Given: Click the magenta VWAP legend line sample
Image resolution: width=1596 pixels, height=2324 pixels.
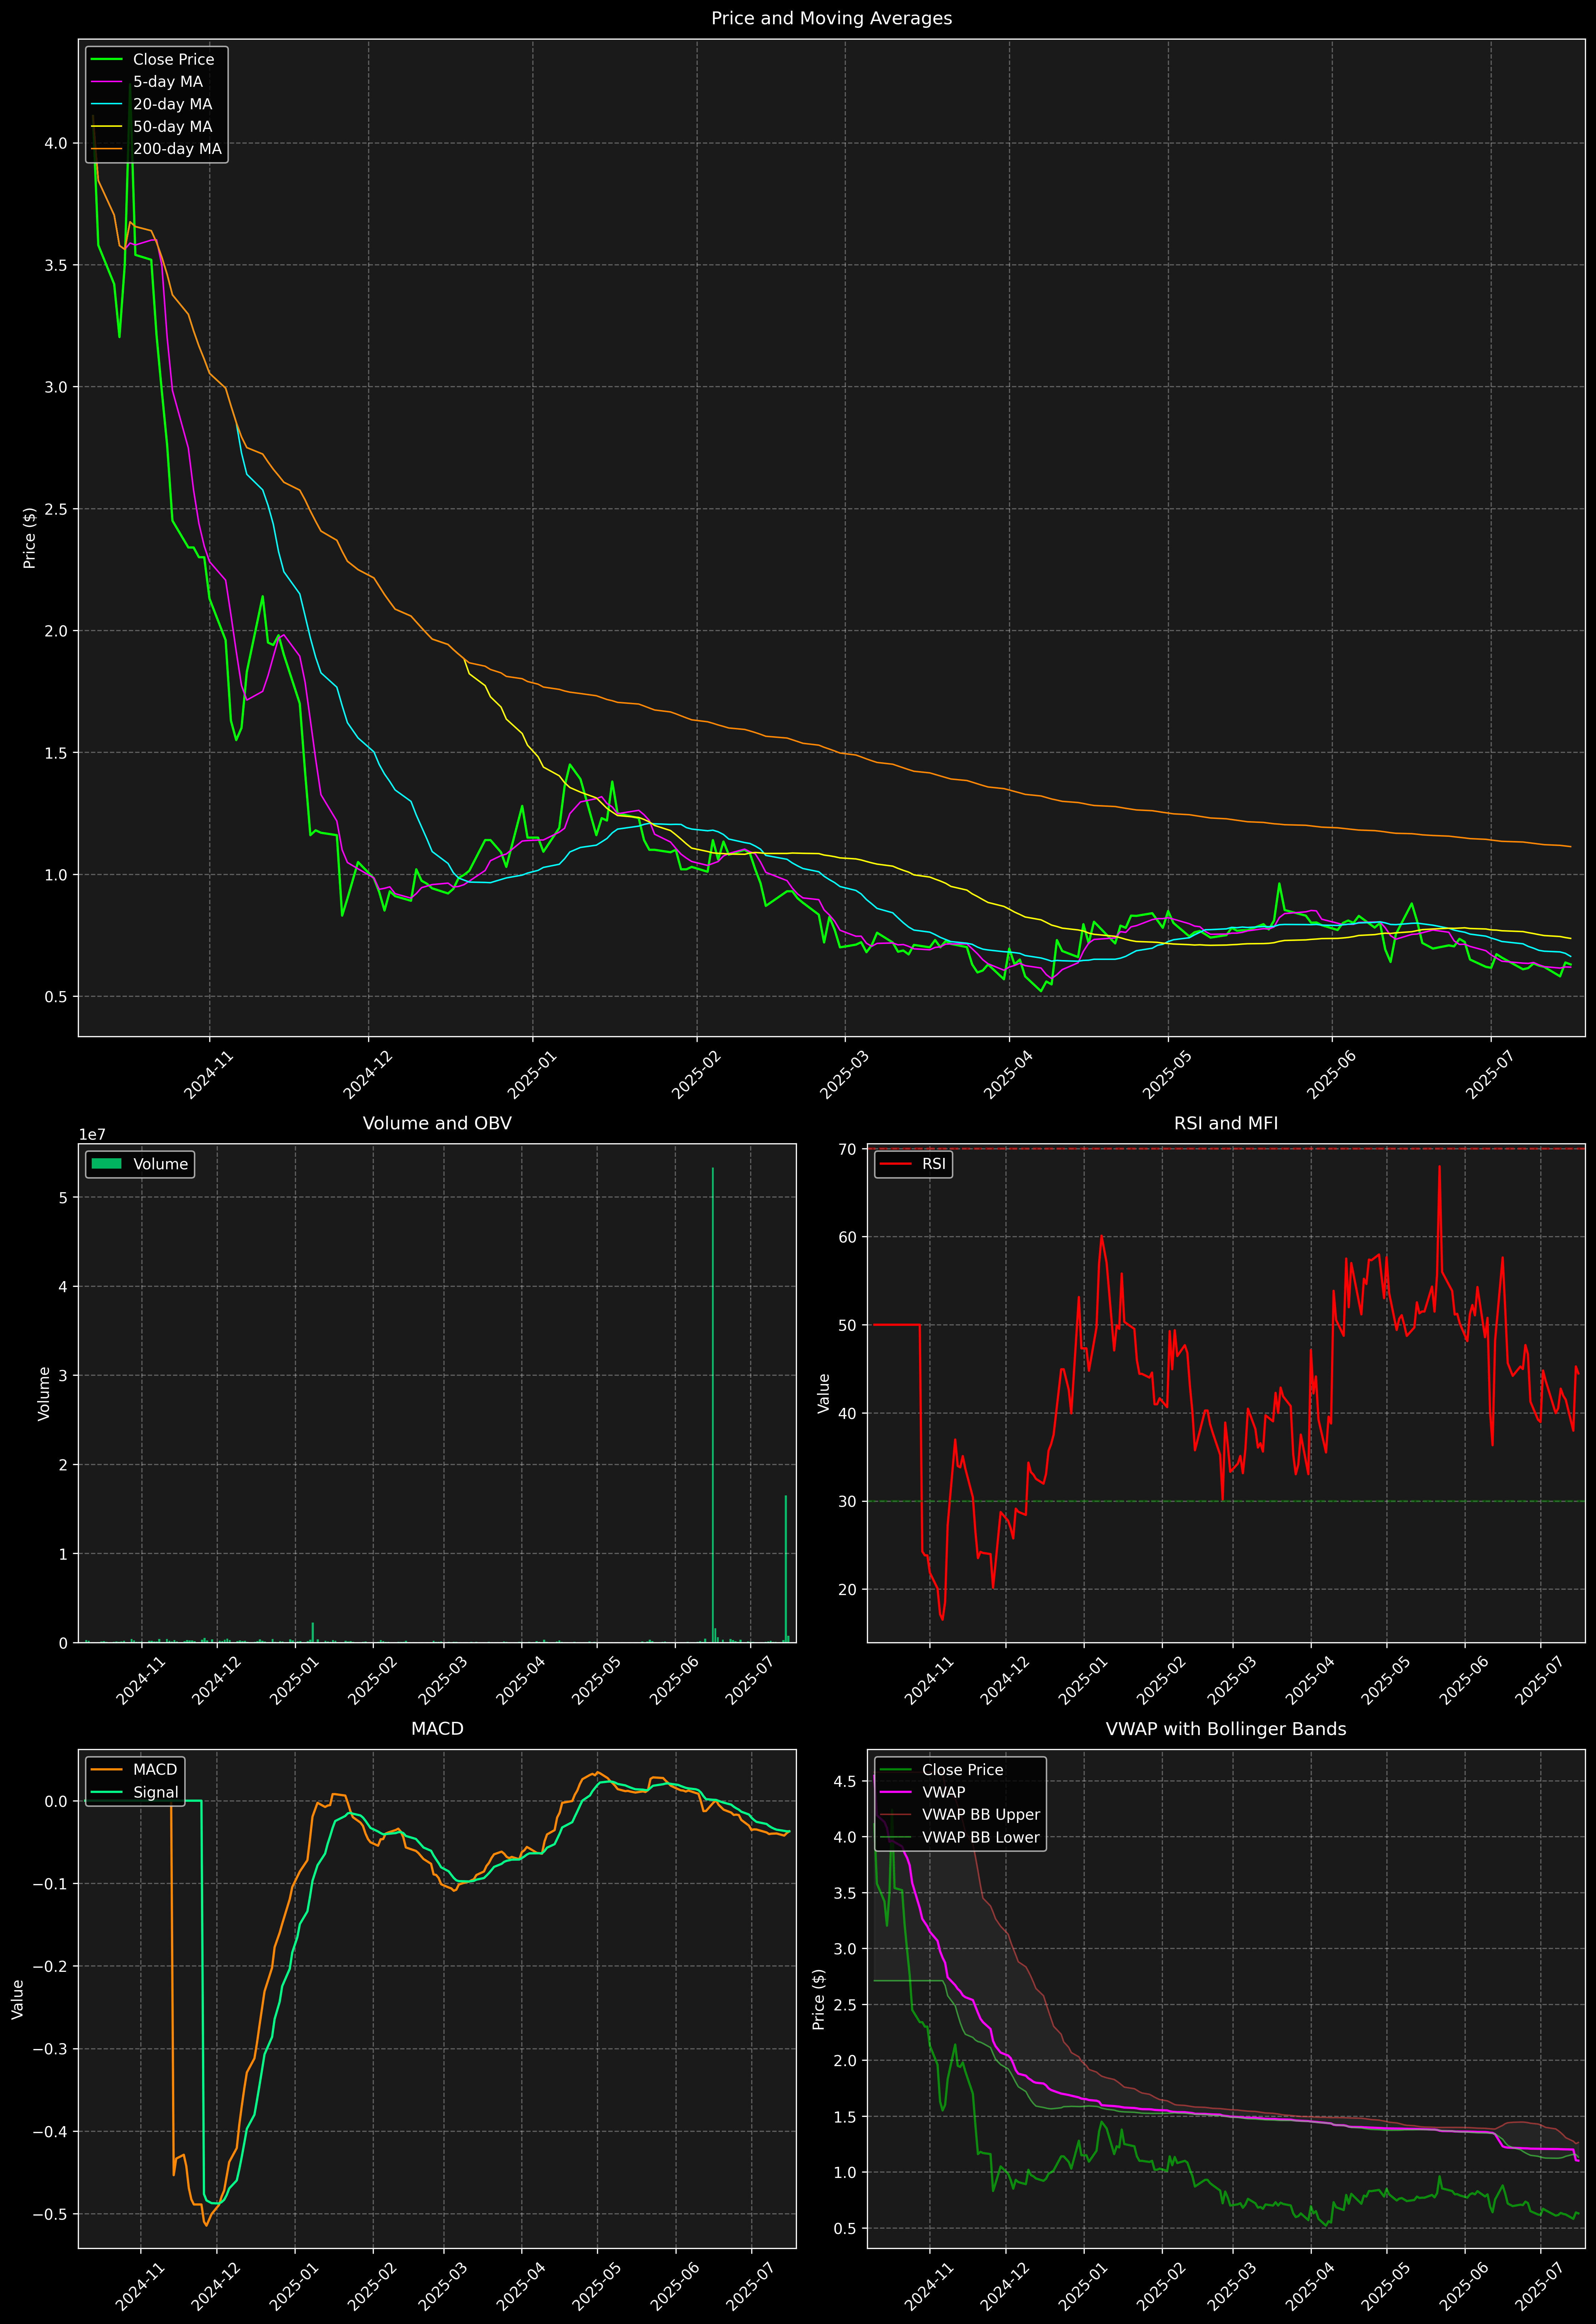Looking at the screenshot, I should click(x=895, y=1792).
